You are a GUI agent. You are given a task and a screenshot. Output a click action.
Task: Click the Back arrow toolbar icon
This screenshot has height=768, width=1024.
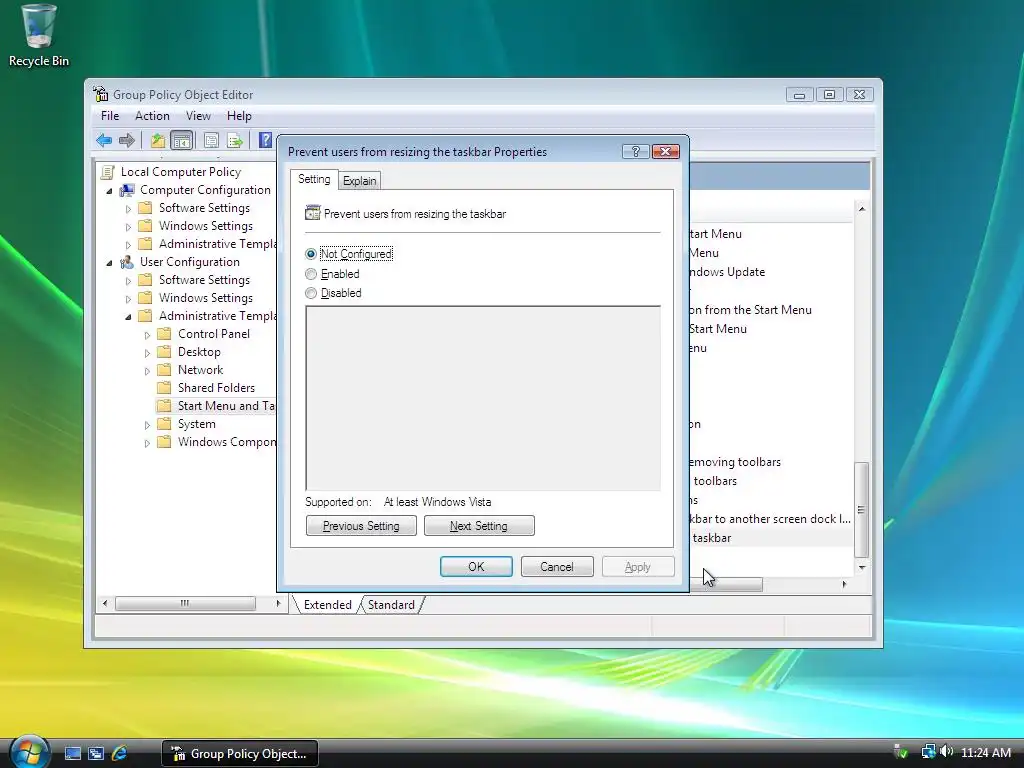pyautogui.click(x=104, y=140)
